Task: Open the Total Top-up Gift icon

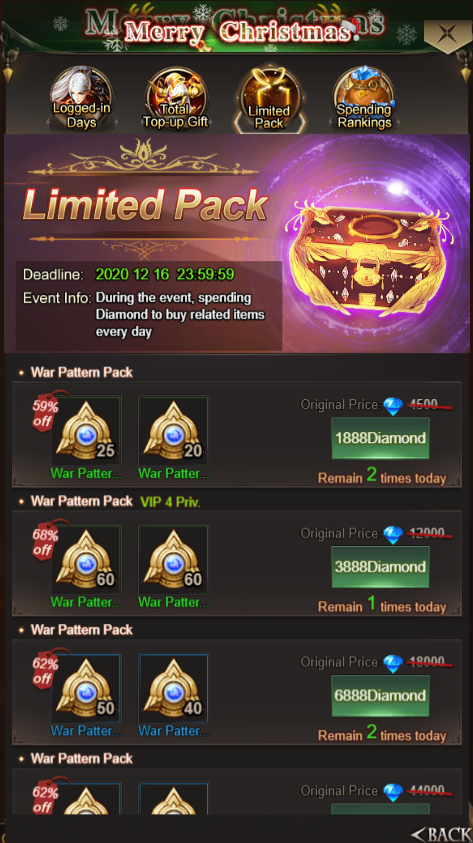Action: pos(176,99)
